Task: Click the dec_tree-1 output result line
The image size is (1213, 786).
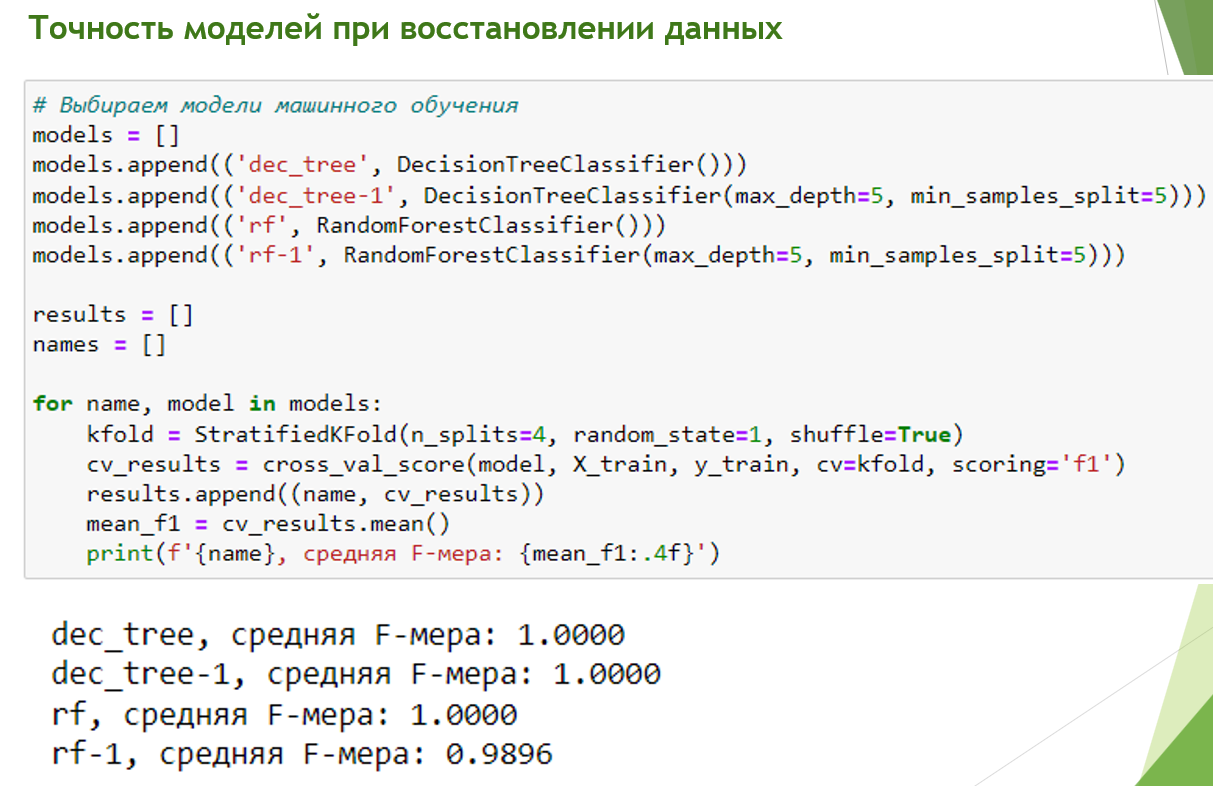Action: (x=355, y=674)
